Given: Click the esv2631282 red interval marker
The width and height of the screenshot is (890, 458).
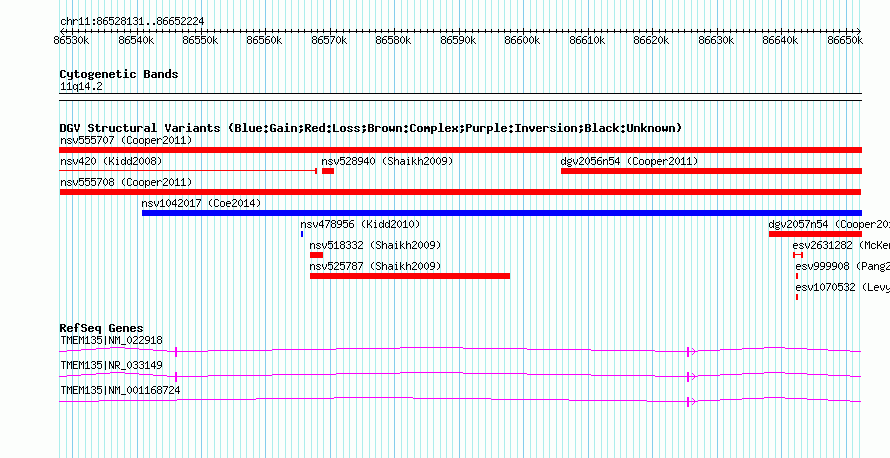Looking at the screenshot, I should (798, 255).
